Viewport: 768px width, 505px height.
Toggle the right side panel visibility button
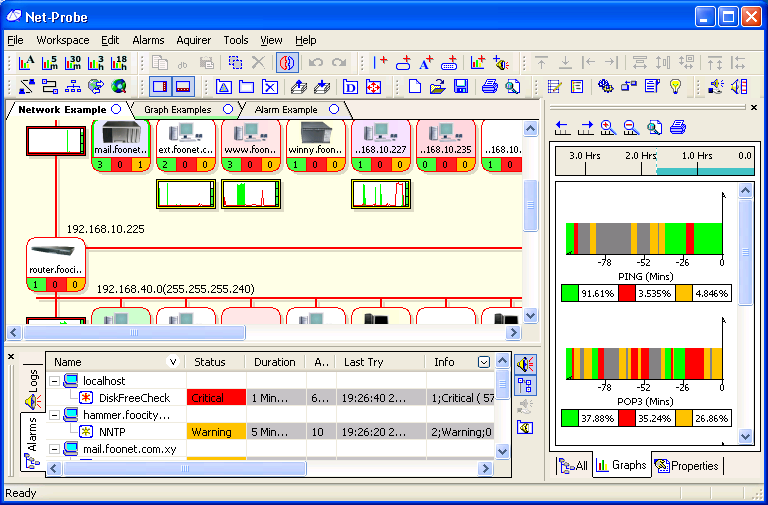[160, 87]
